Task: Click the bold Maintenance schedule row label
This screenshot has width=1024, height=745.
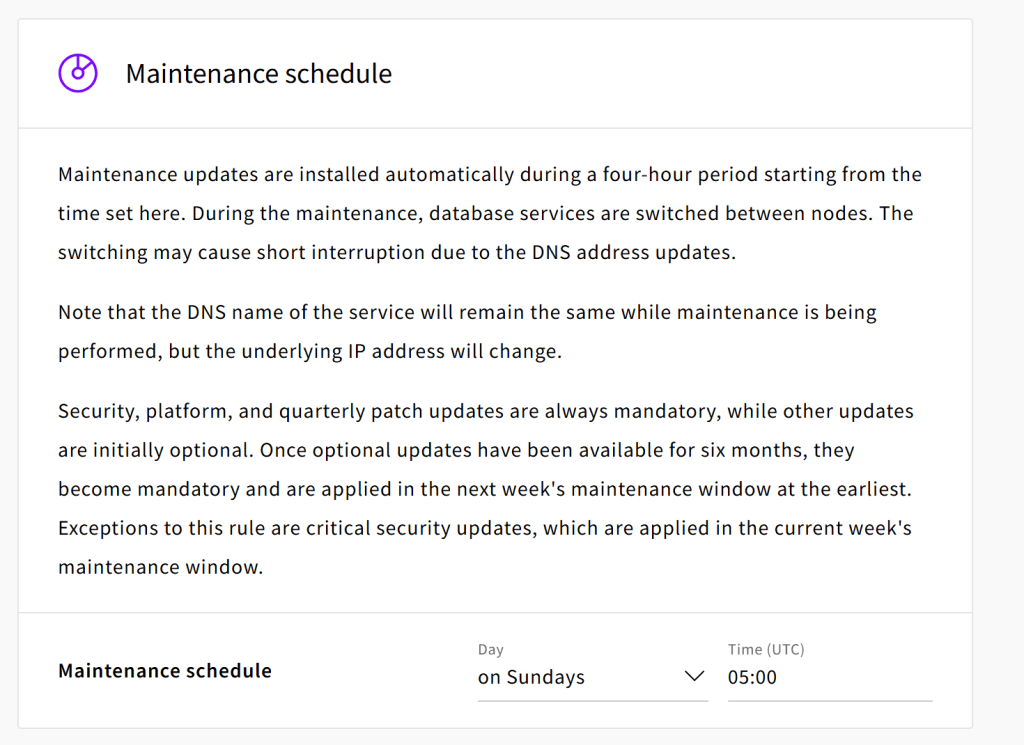Action: [165, 671]
